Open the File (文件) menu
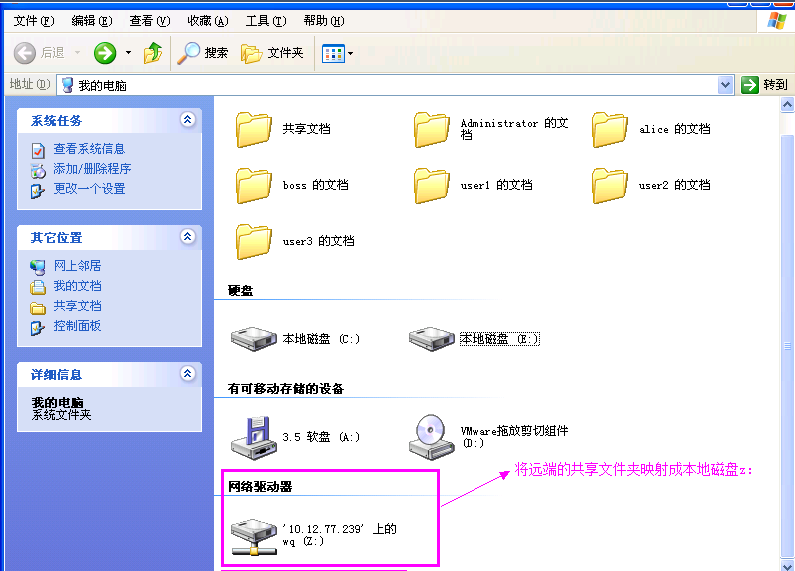Viewport: 795px width, 571px height. click(x=34, y=21)
